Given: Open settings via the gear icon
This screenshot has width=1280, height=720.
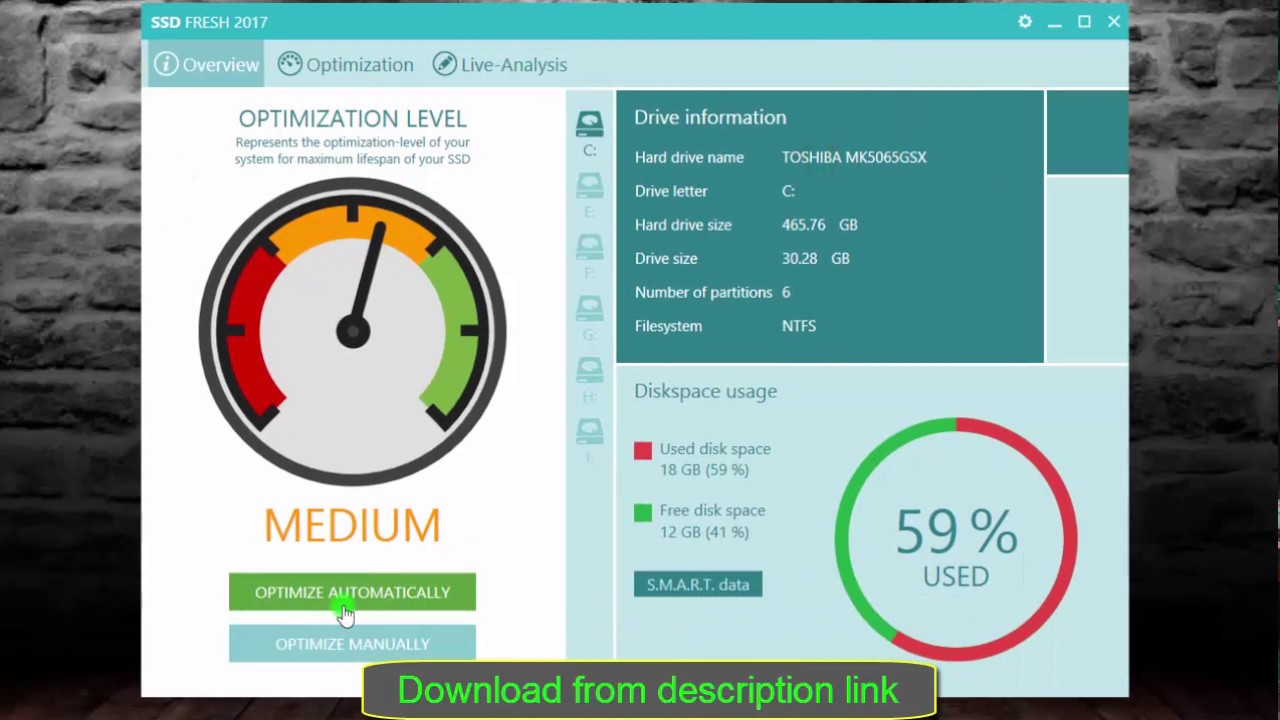Looking at the screenshot, I should tap(1025, 21).
